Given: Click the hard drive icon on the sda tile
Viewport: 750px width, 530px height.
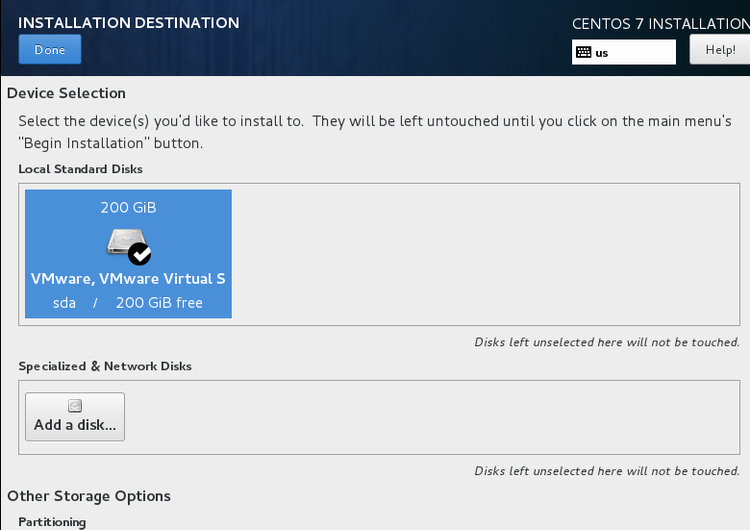Looking at the screenshot, I should 122,243.
